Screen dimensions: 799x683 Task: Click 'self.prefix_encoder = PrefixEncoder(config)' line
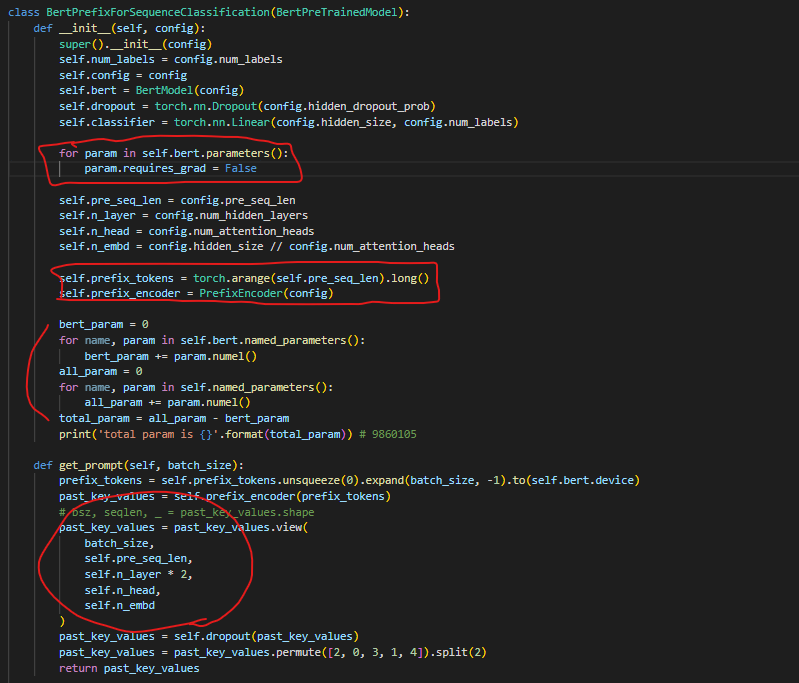(196, 293)
